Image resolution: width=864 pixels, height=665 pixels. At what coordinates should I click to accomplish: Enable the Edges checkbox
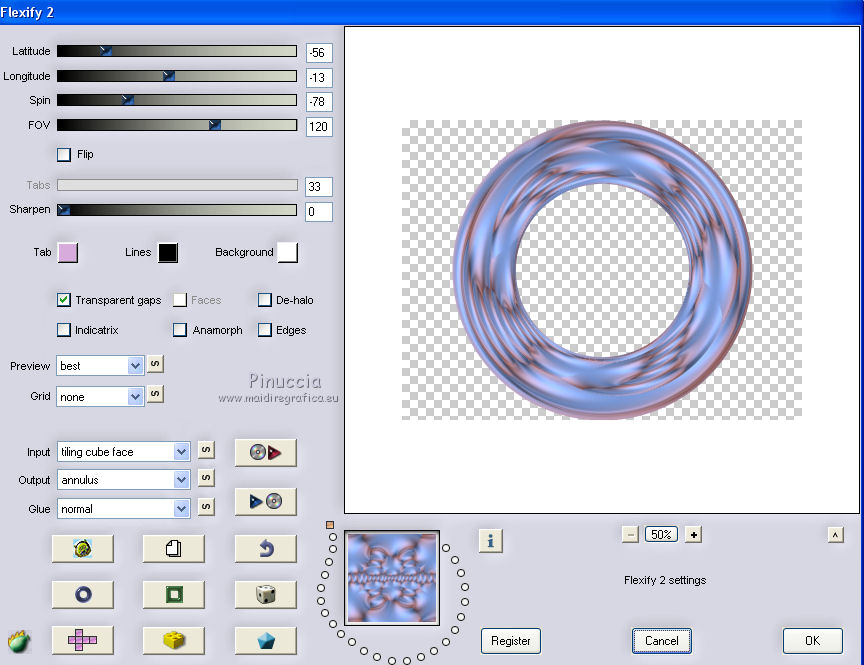click(x=264, y=329)
